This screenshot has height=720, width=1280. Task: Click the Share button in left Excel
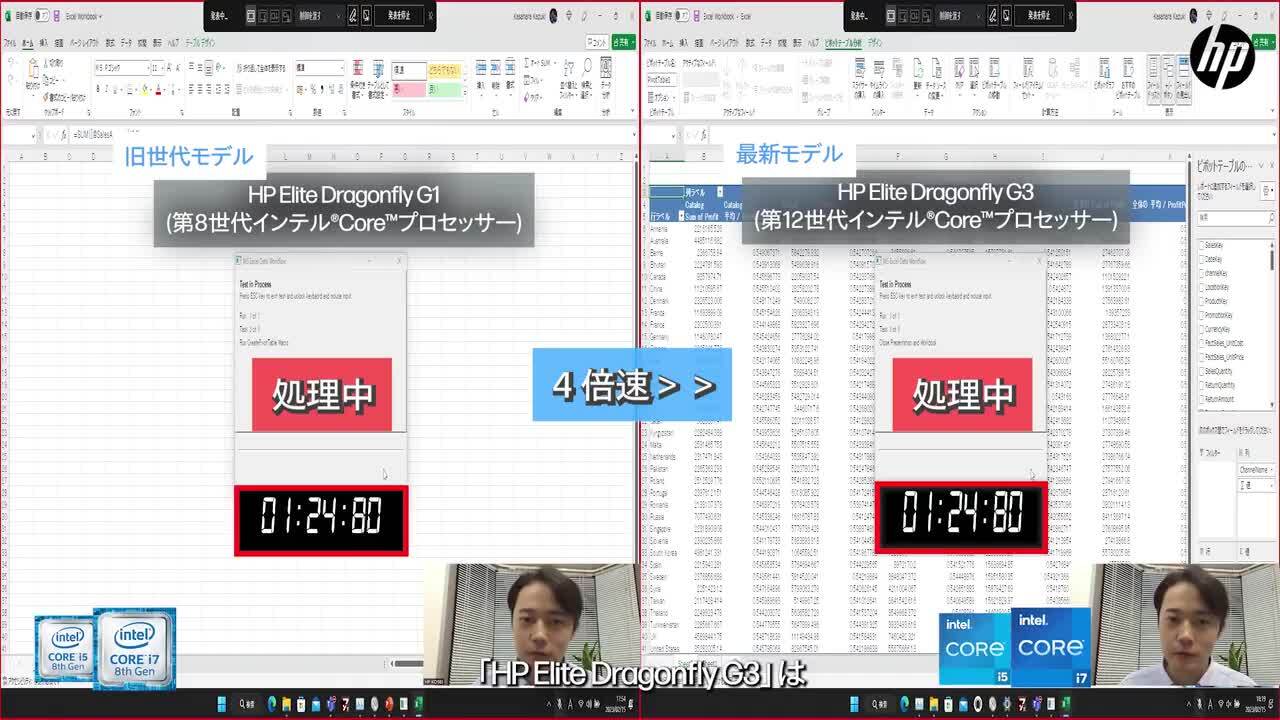(624, 42)
